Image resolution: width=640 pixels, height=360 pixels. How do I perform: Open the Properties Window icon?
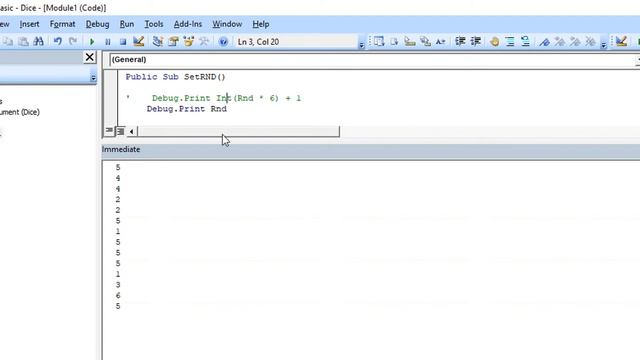pos(173,42)
